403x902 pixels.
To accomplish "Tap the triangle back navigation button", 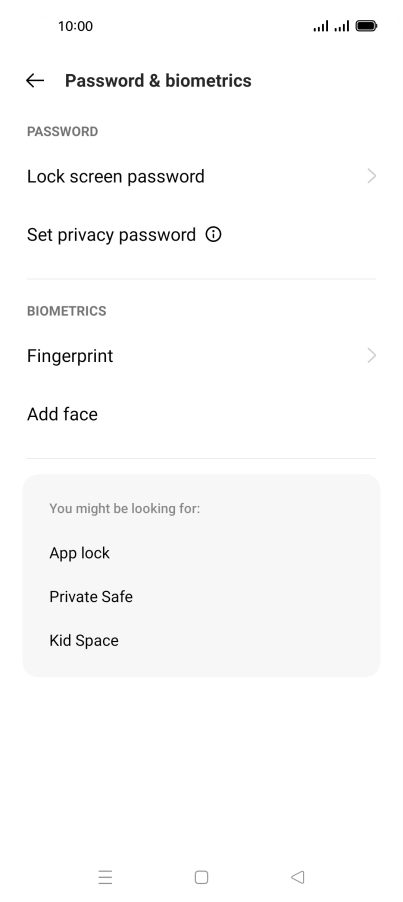I will point(297,877).
